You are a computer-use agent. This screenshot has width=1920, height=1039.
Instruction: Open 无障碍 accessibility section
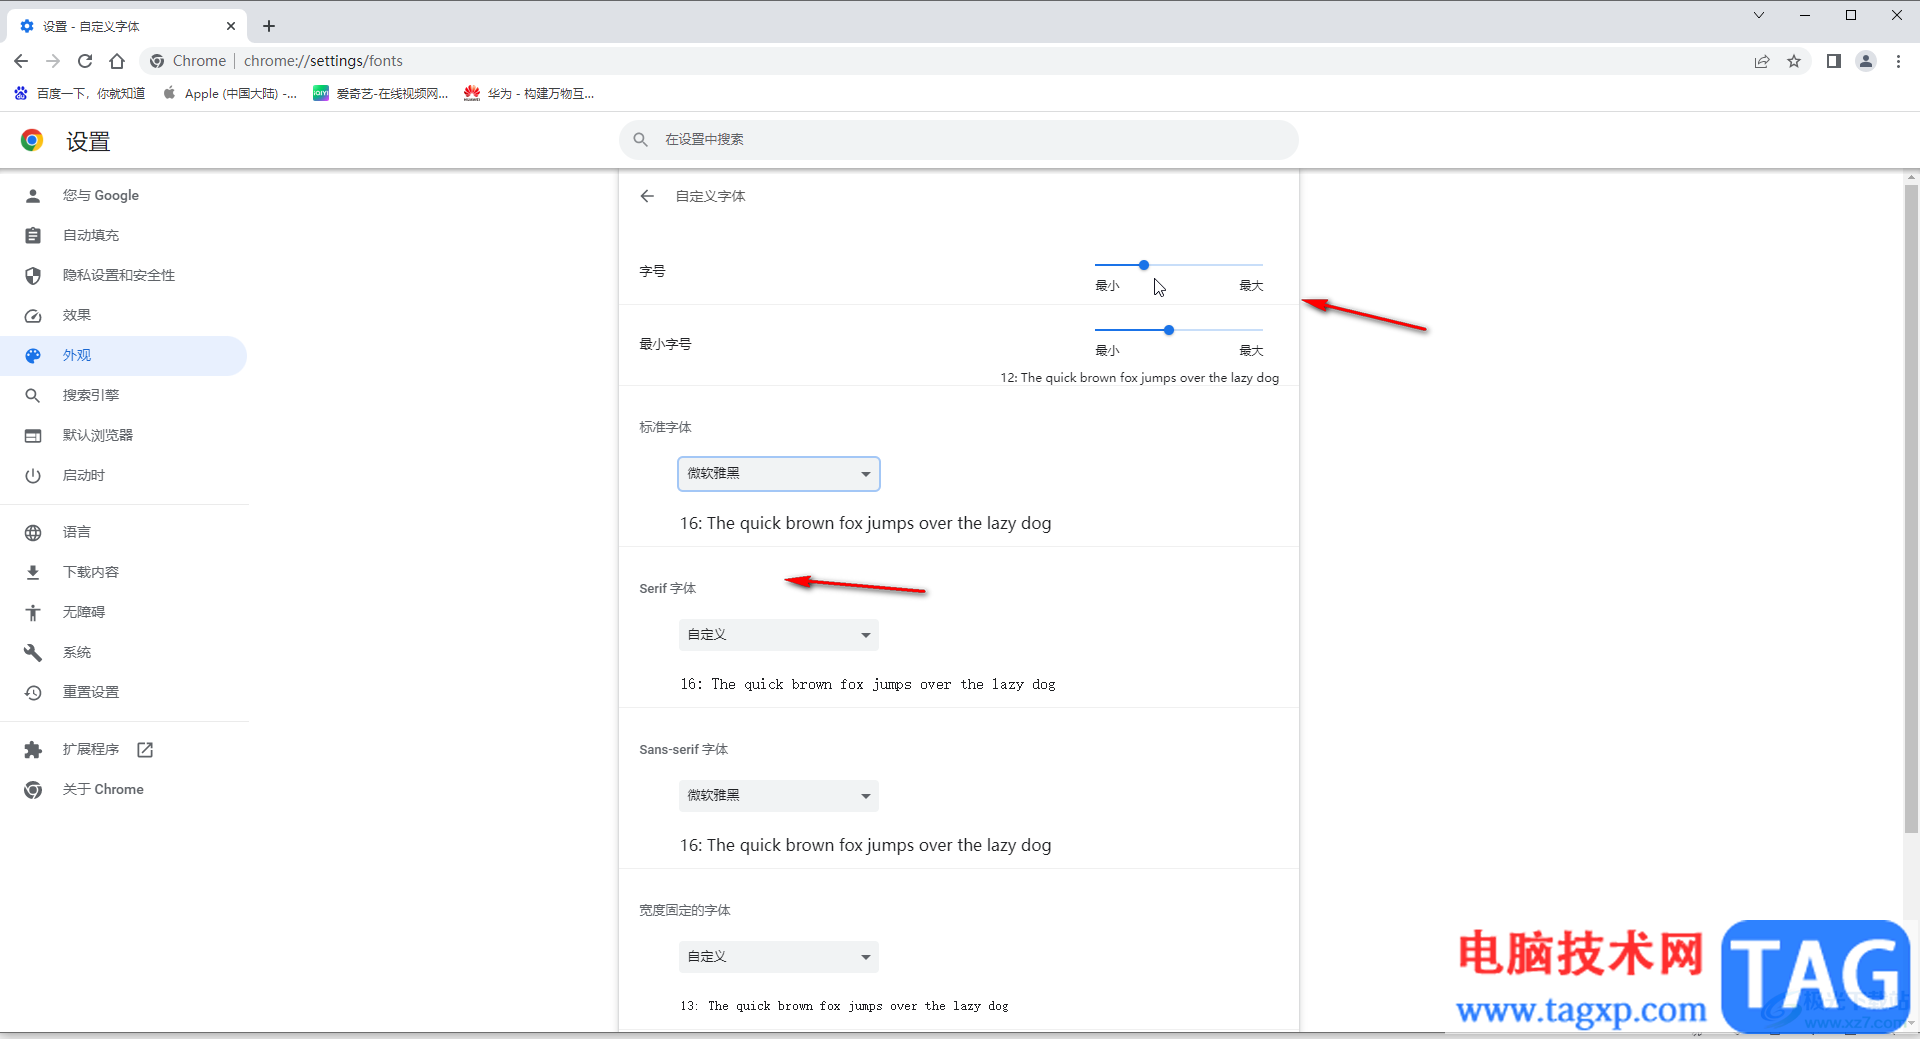(124, 612)
